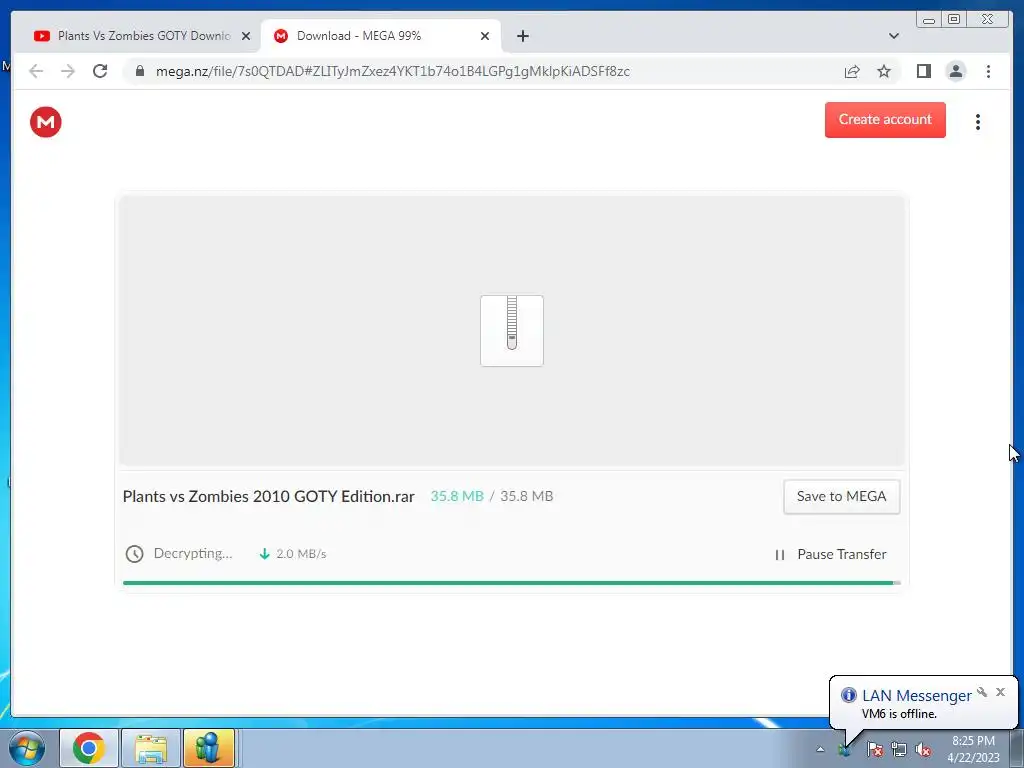Click the download speed arrow icon
This screenshot has height=768, width=1024.
[x=264, y=554]
